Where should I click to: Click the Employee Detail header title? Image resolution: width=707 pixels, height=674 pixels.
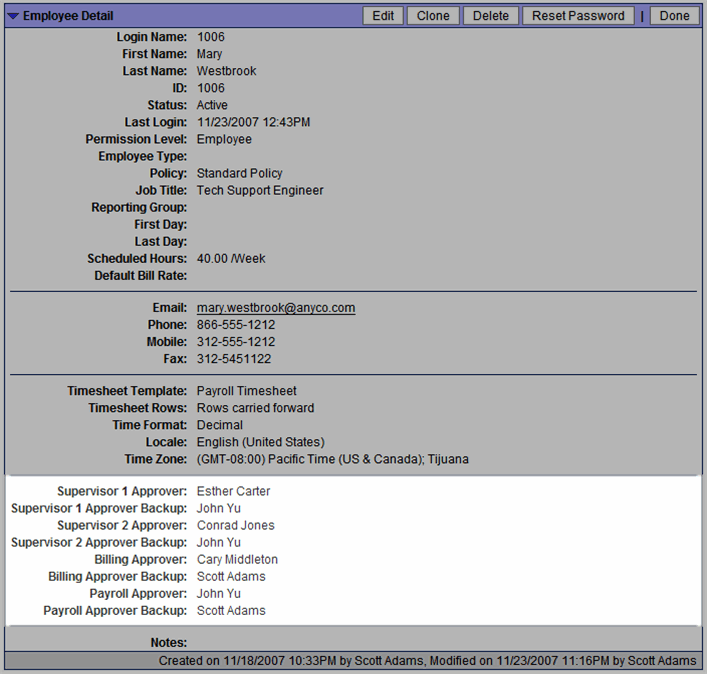pos(68,16)
